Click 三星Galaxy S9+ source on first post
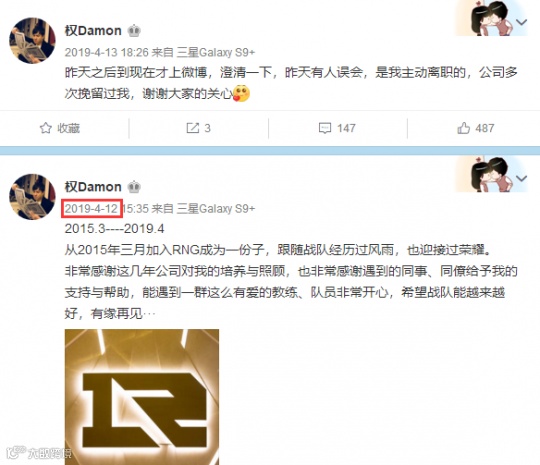The width and height of the screenshot is (540, 465). tap(216, 52)
